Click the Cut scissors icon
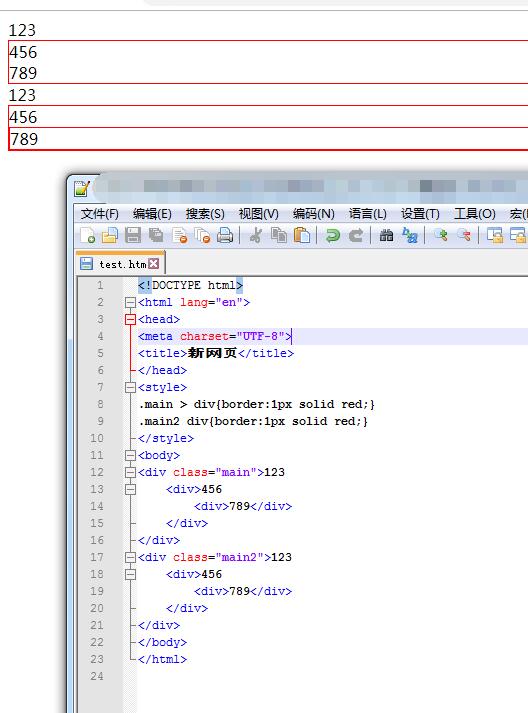Image resolution: width=528 pixels, height=713 pixels. [256, 236]
